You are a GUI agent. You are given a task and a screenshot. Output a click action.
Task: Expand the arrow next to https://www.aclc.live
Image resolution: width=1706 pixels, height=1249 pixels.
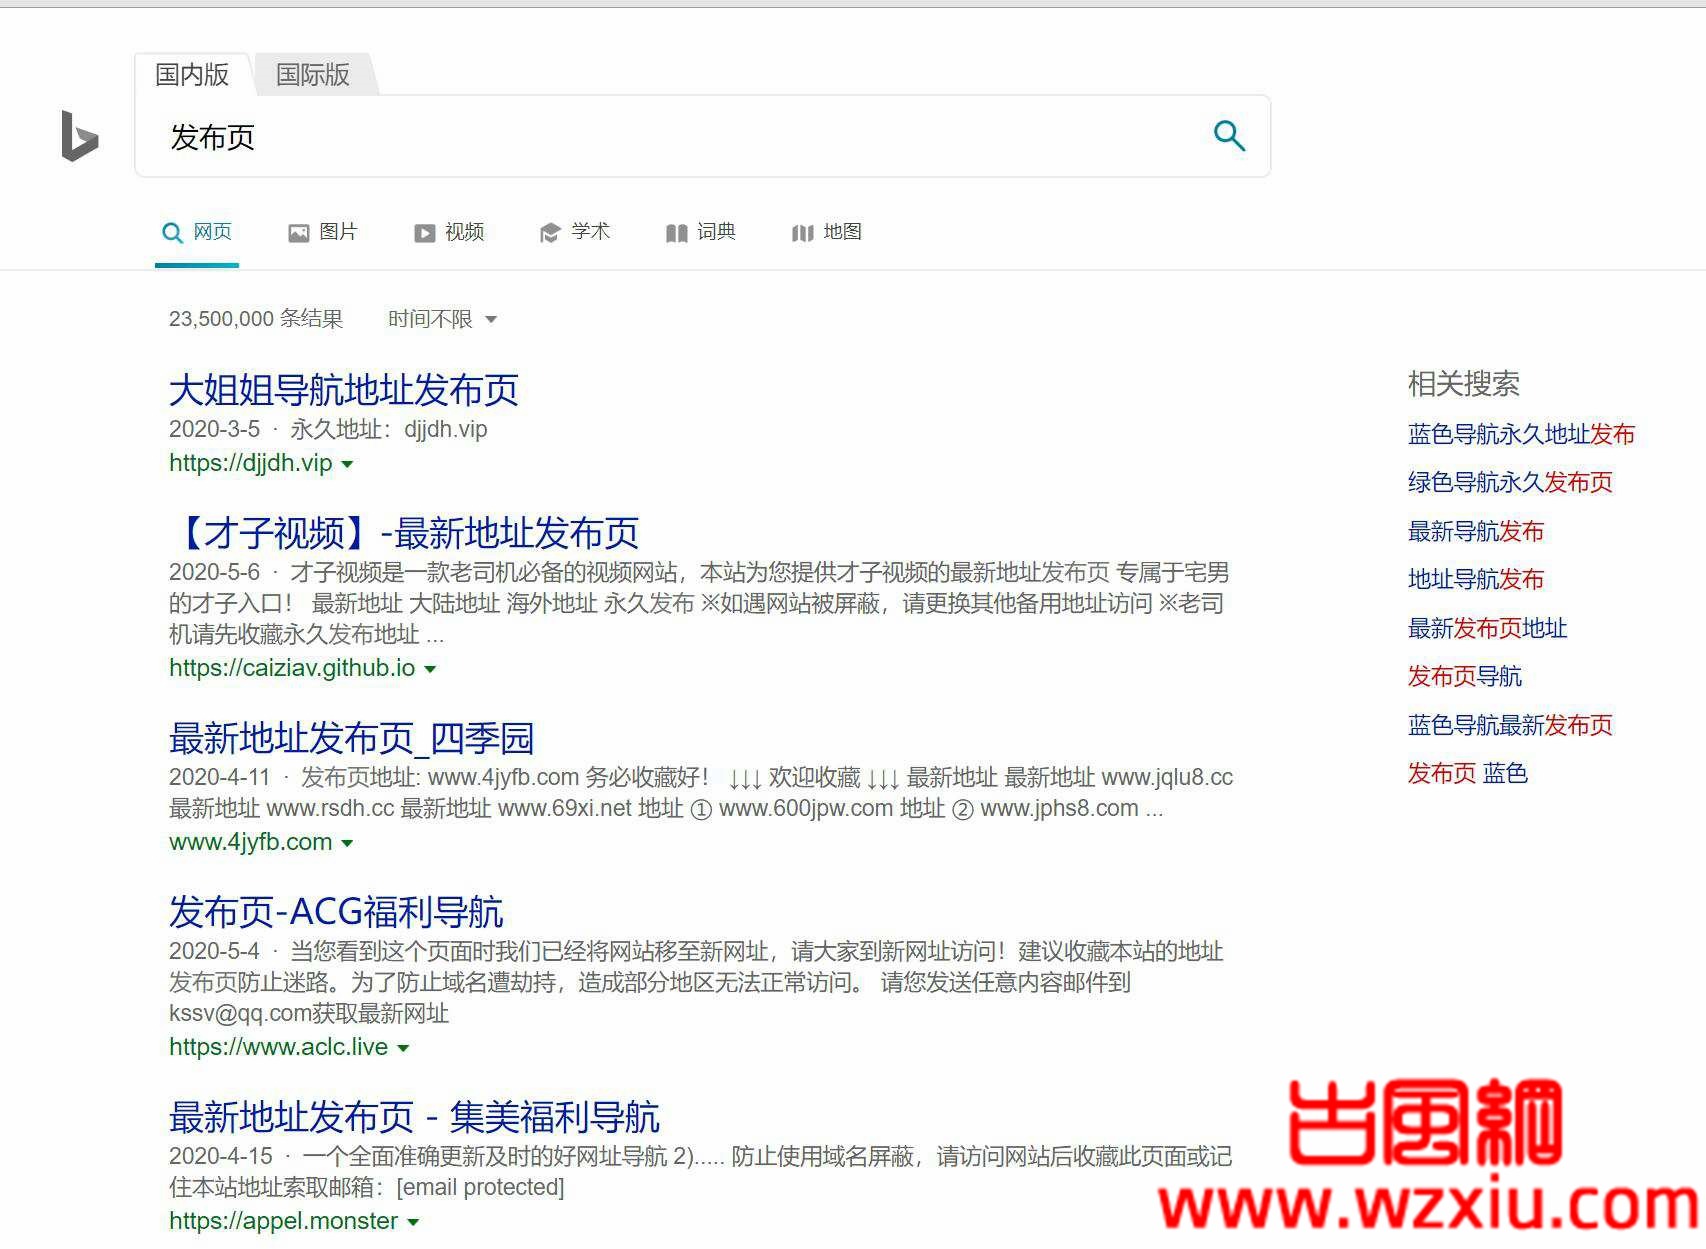tap(403, 1048)
